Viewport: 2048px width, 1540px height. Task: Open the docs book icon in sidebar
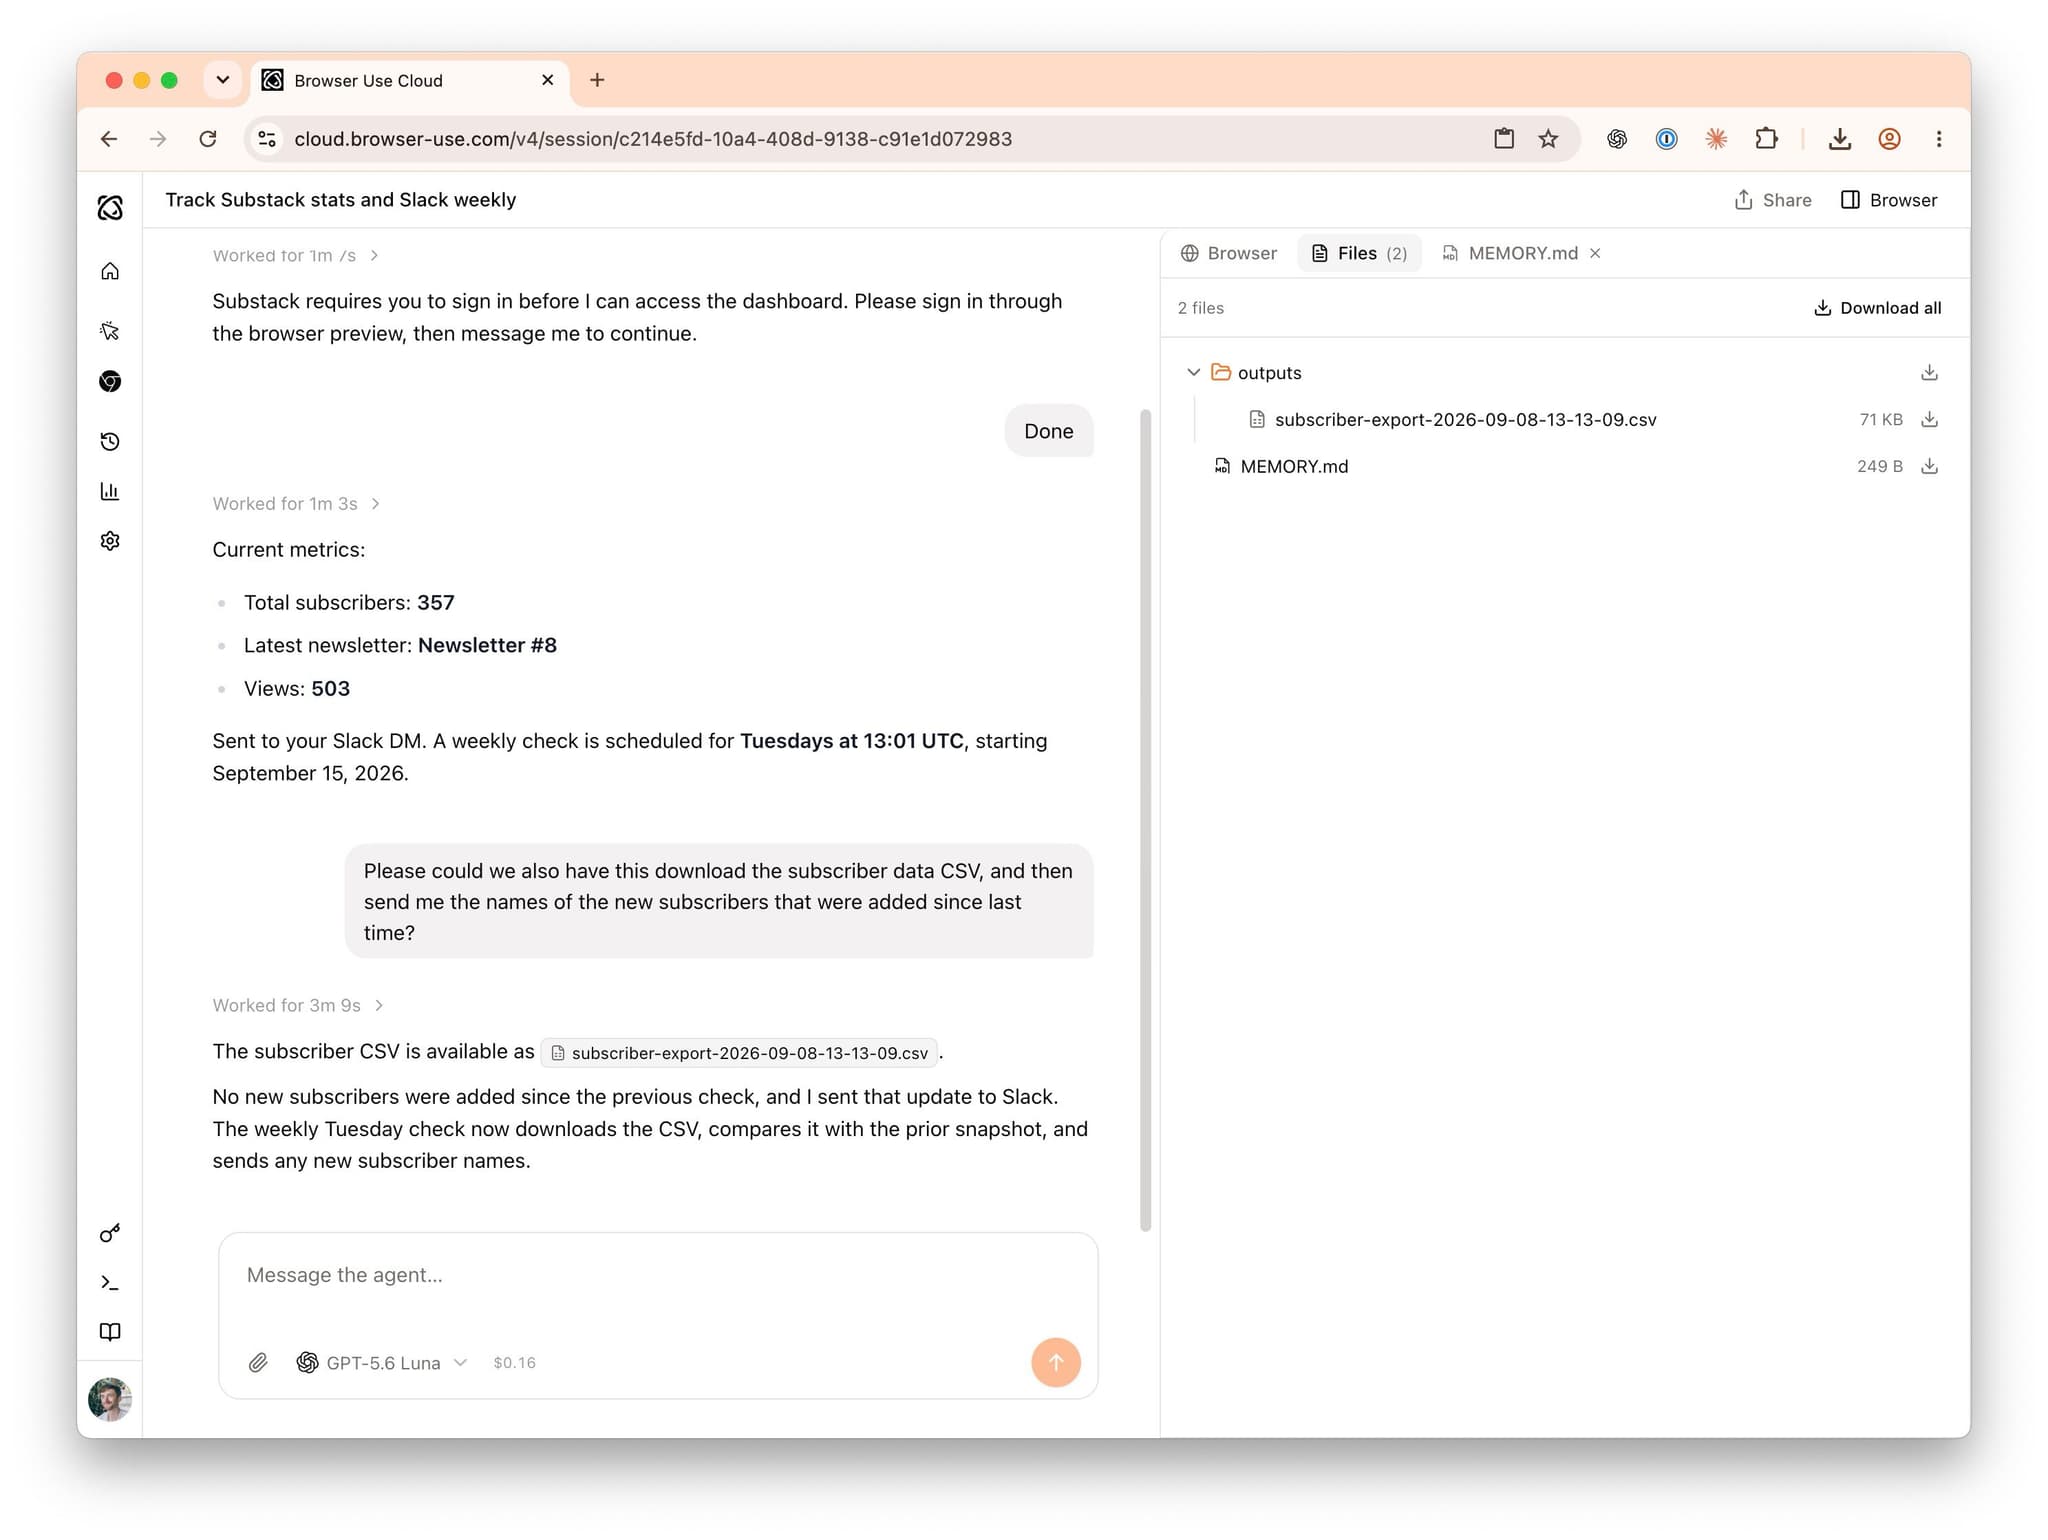(x=110, y=1332)
